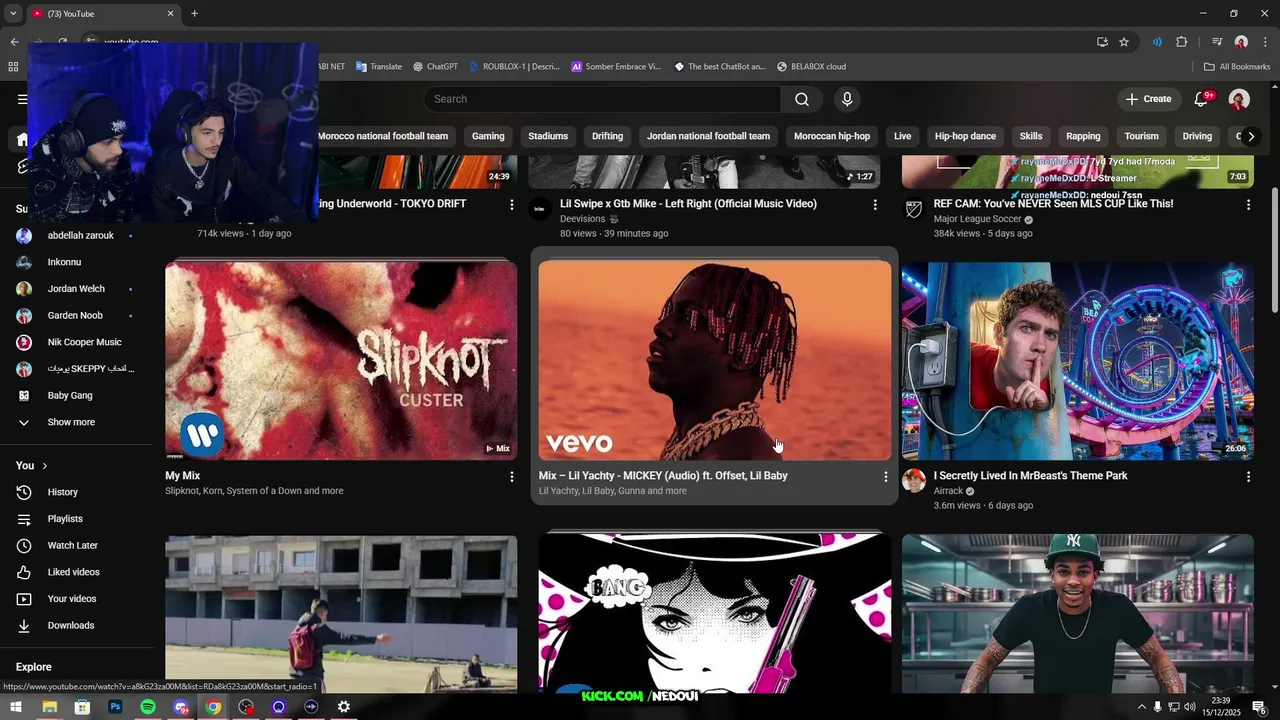The image size is (1280, 720).
Task: Open Chrome media controls icon
Action: pos(1217,42)
